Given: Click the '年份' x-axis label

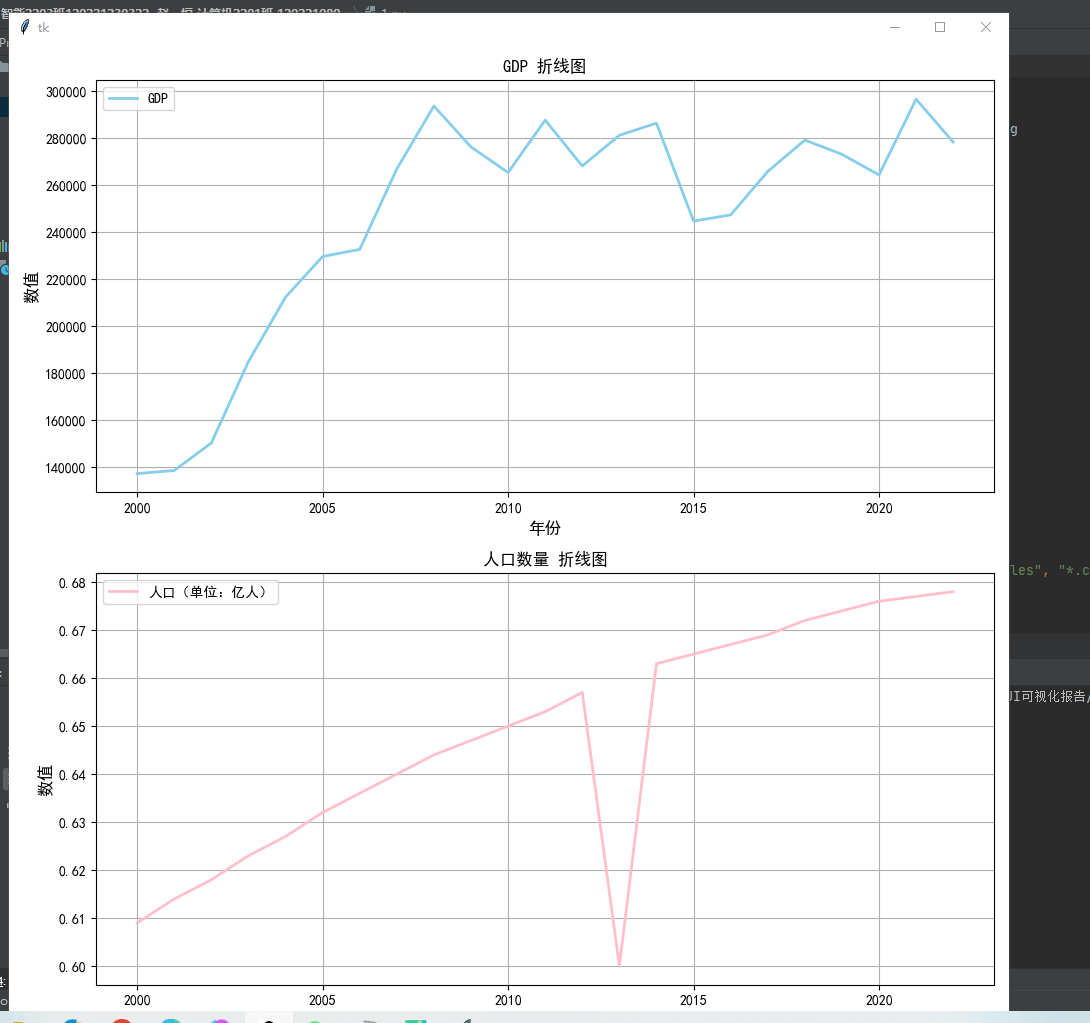Looking at the screenshot, I should pyautogui.click(x=545, y=528).
